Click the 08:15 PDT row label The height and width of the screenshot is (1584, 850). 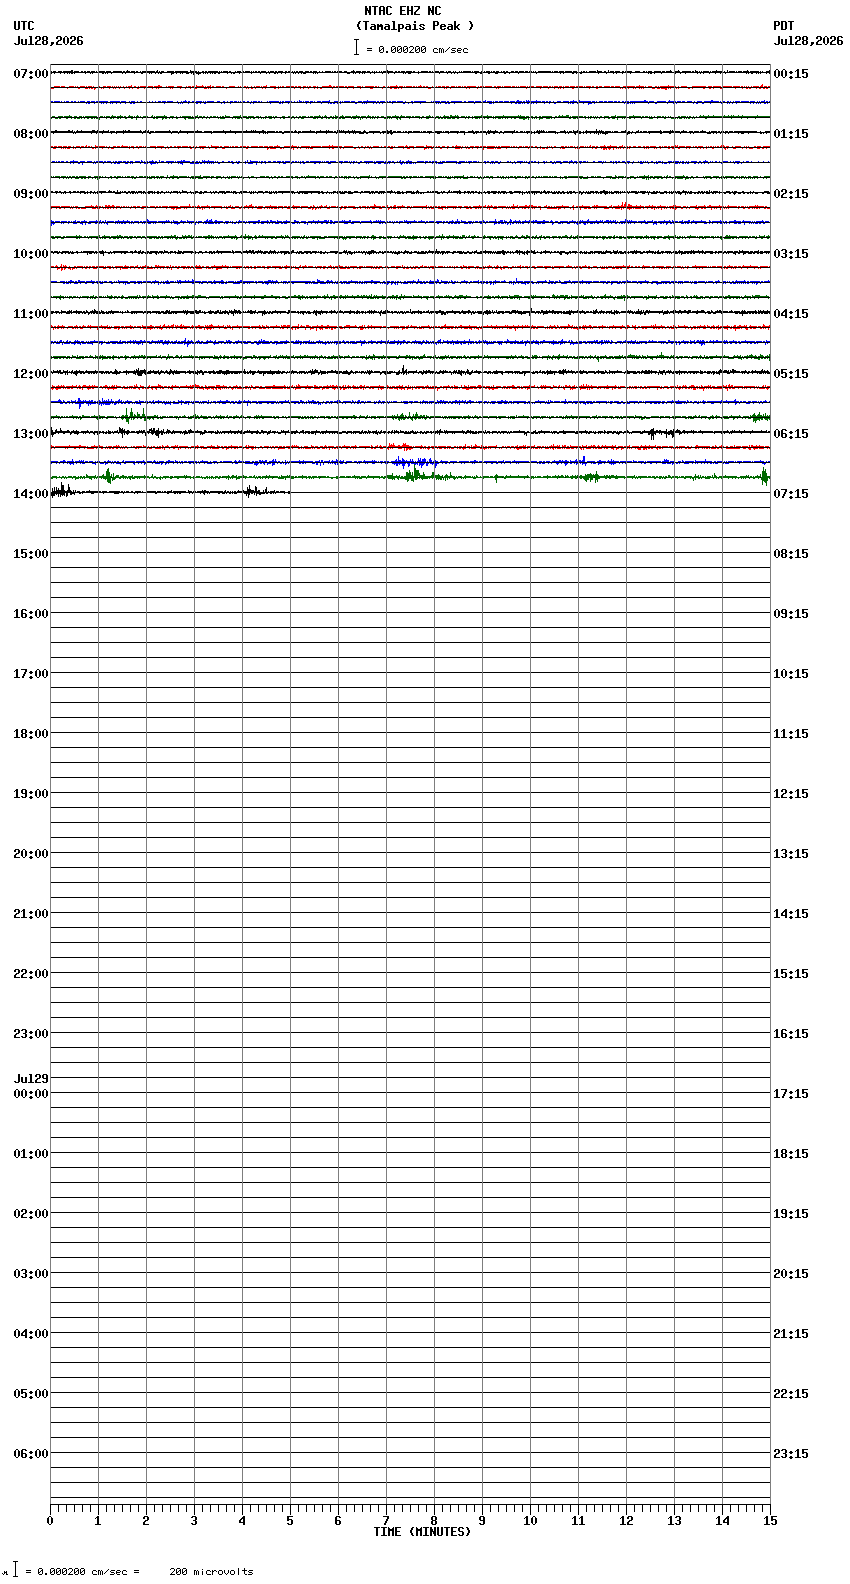(791, 554)
